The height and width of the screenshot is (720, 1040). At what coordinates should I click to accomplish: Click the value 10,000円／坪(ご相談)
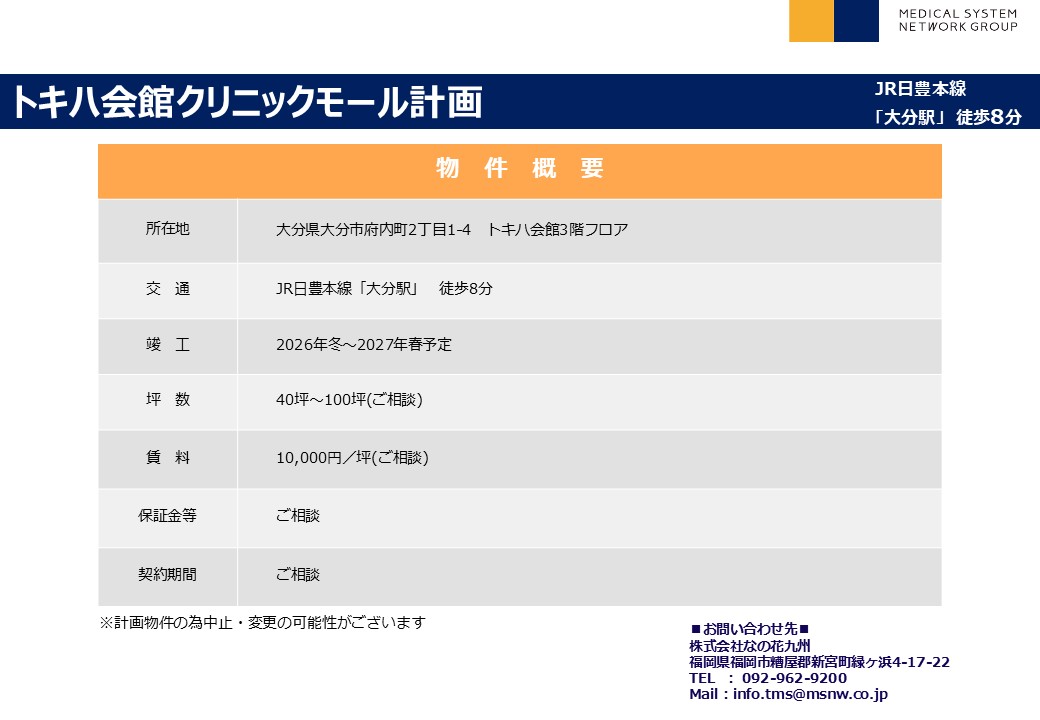click(x=352, y=457)
